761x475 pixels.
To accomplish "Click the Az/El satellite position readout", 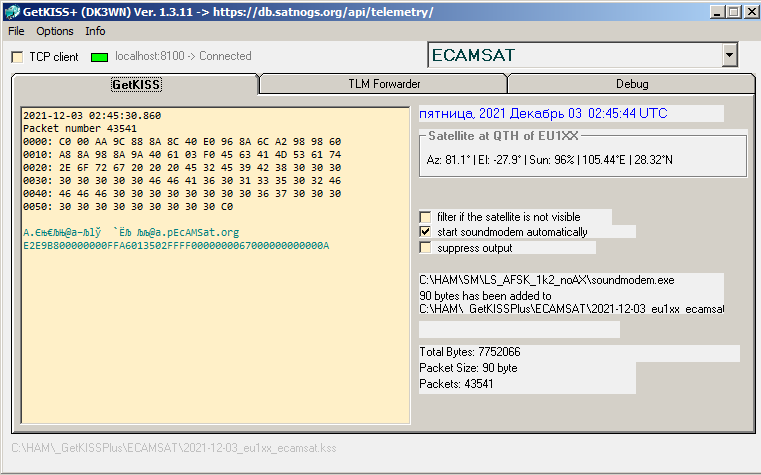I will 549,160.
